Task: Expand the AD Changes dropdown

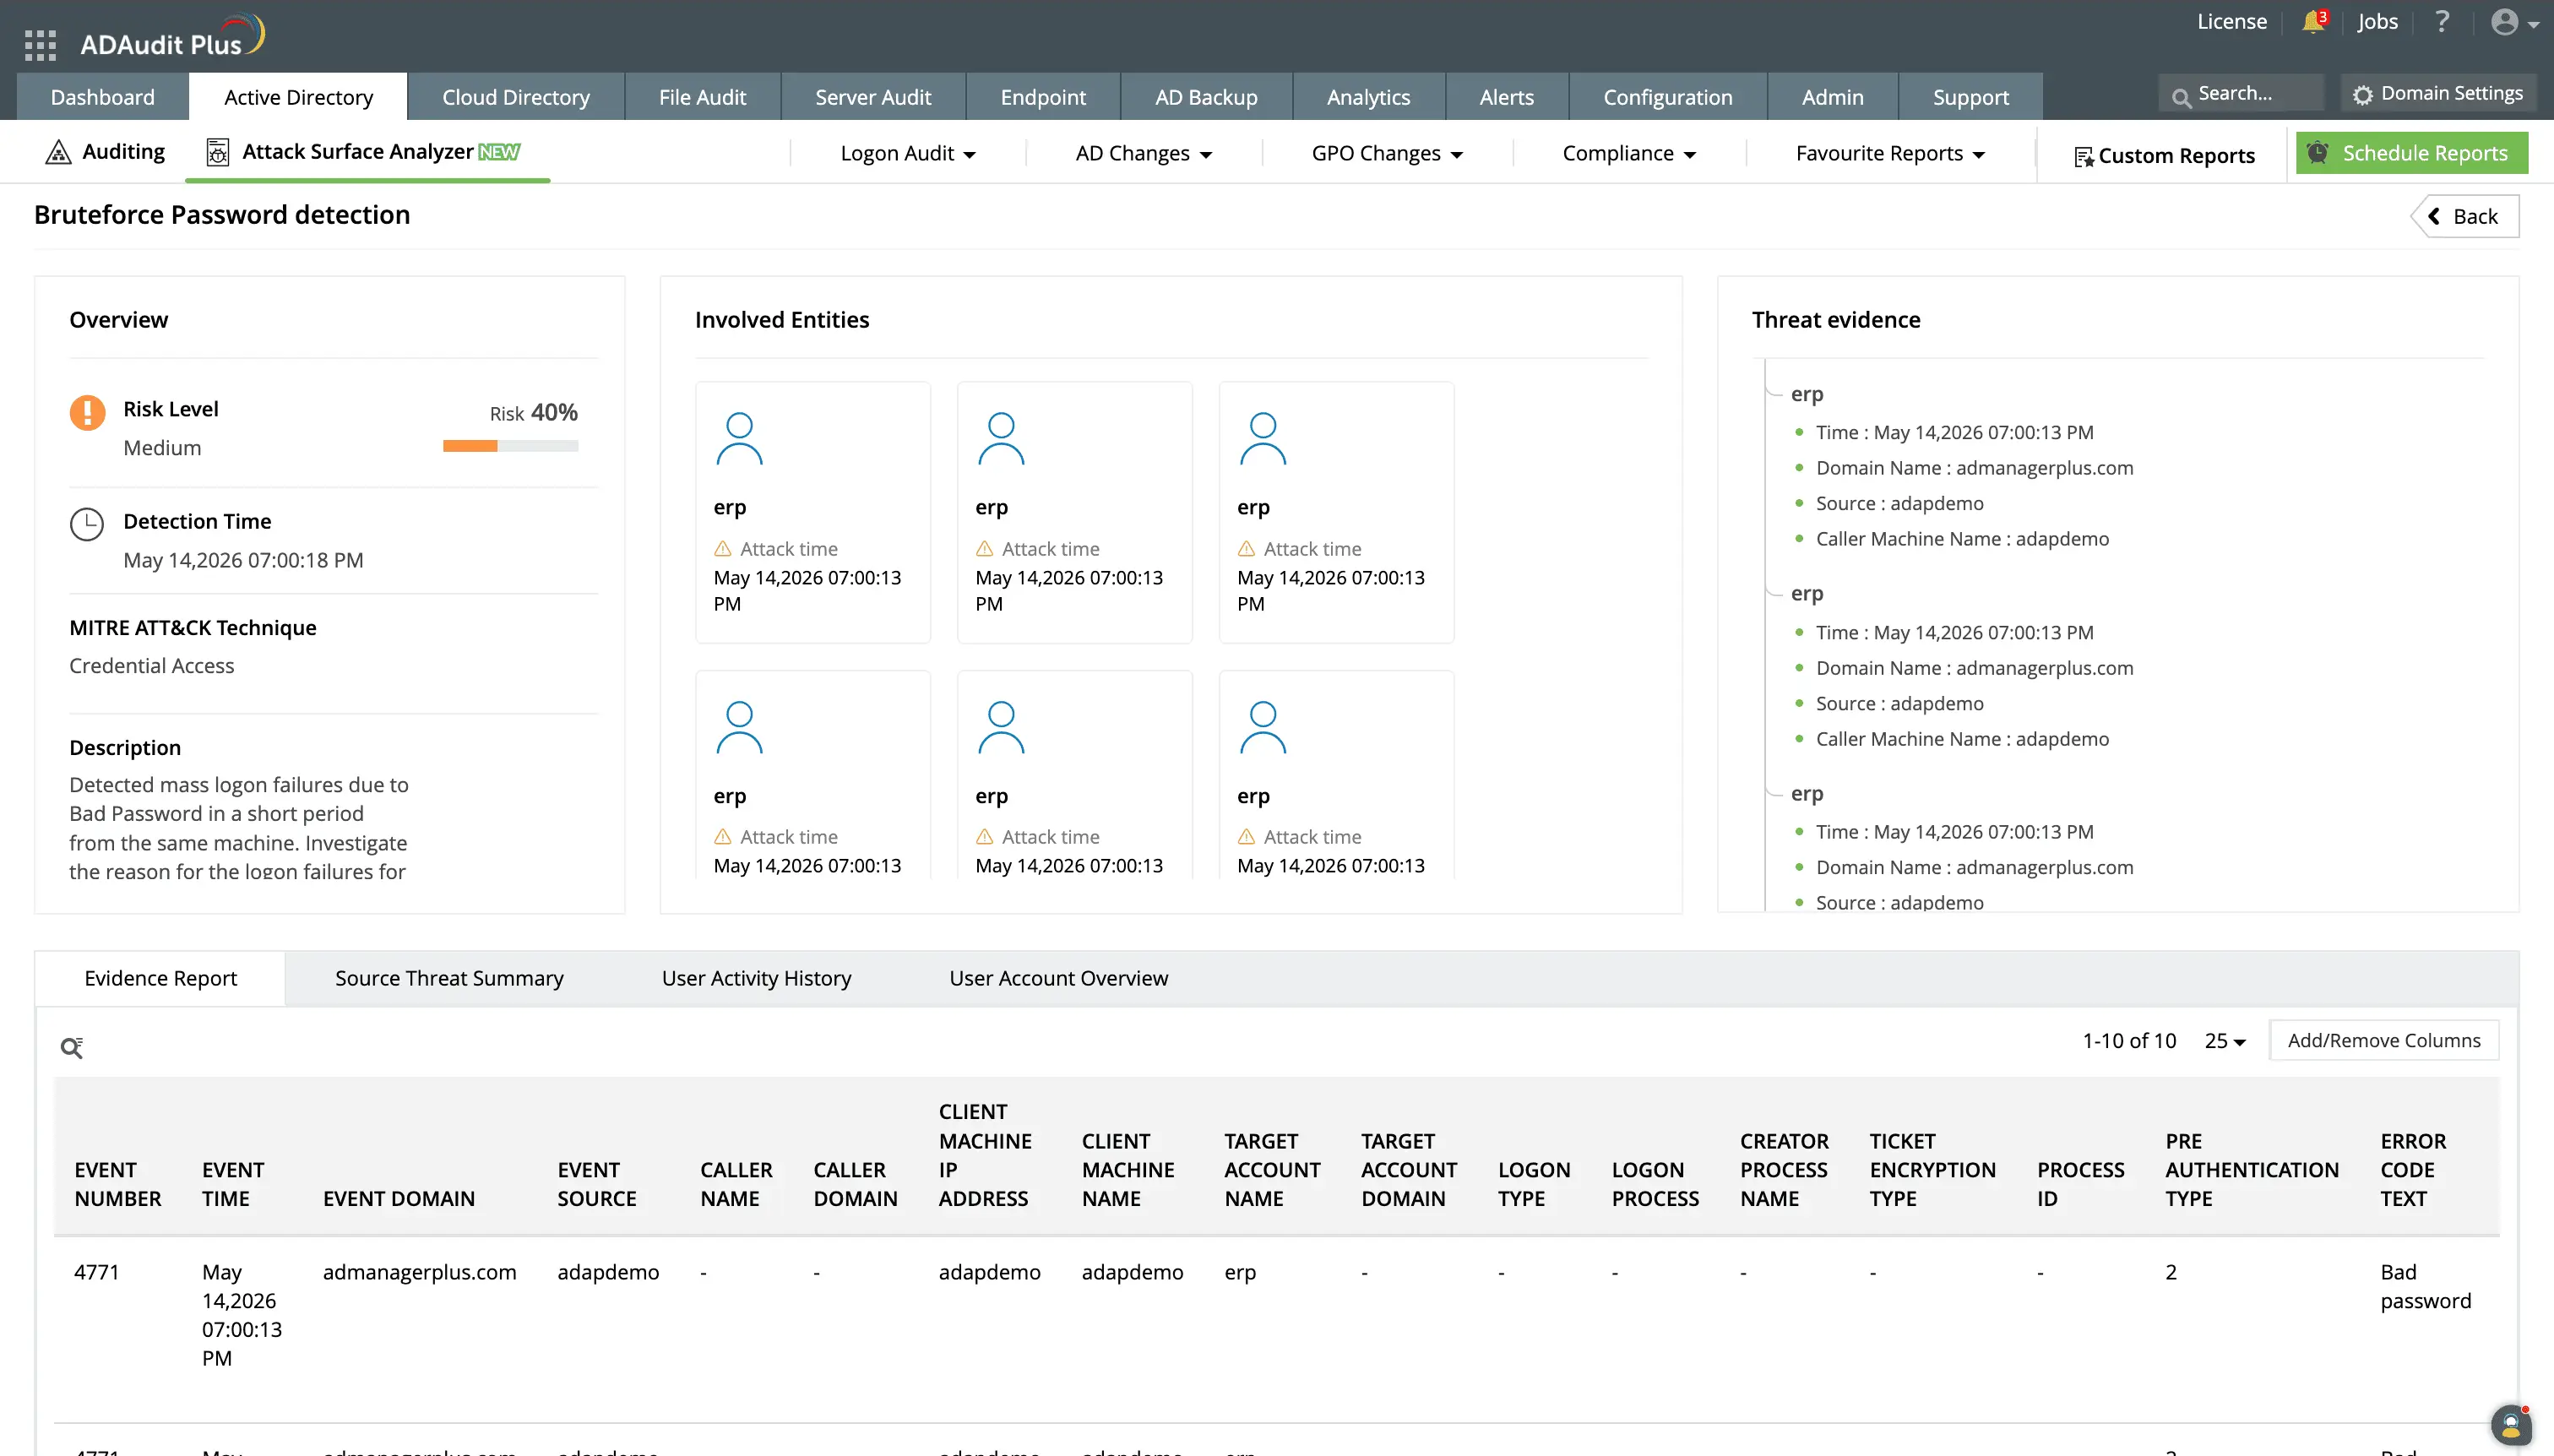Action: (x=1144, y=153)
